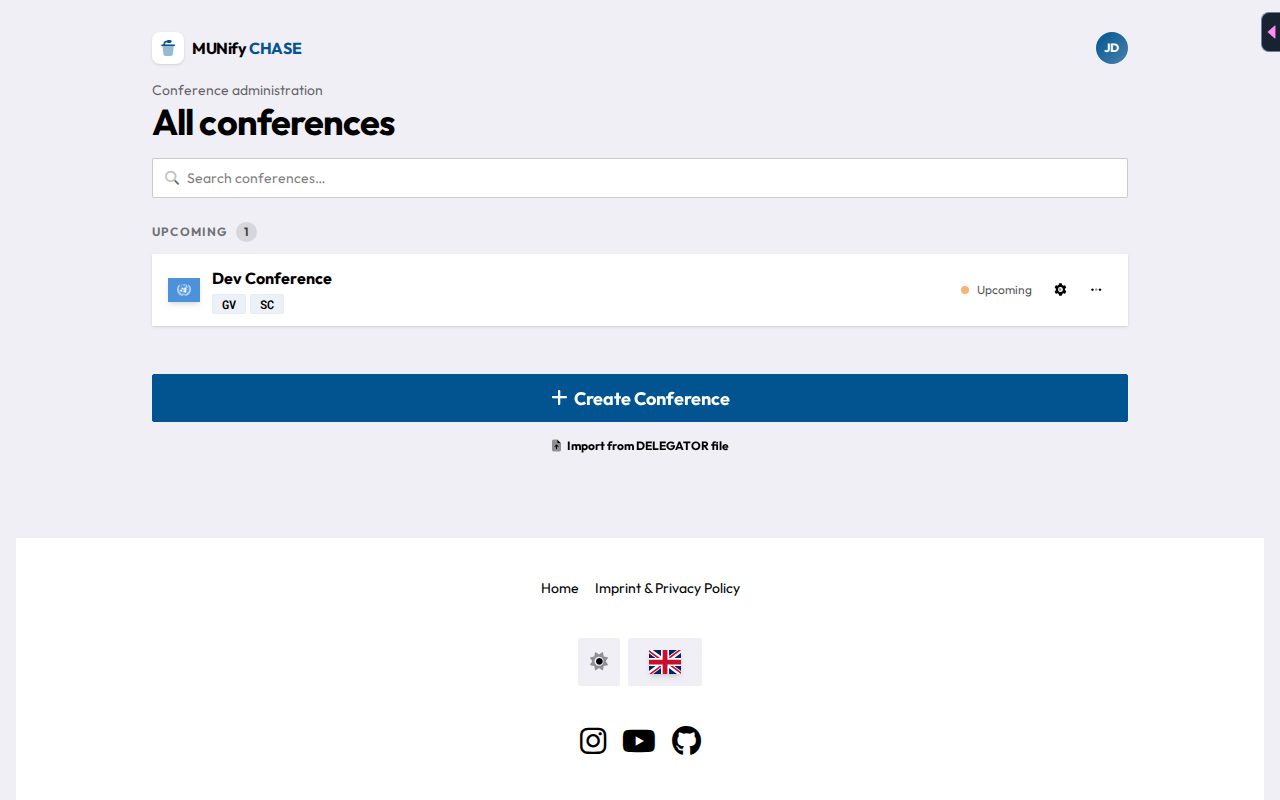Click the plus icon in Create Conference
The height and width of the screenshot is (800, 1280).
[559, 398]
